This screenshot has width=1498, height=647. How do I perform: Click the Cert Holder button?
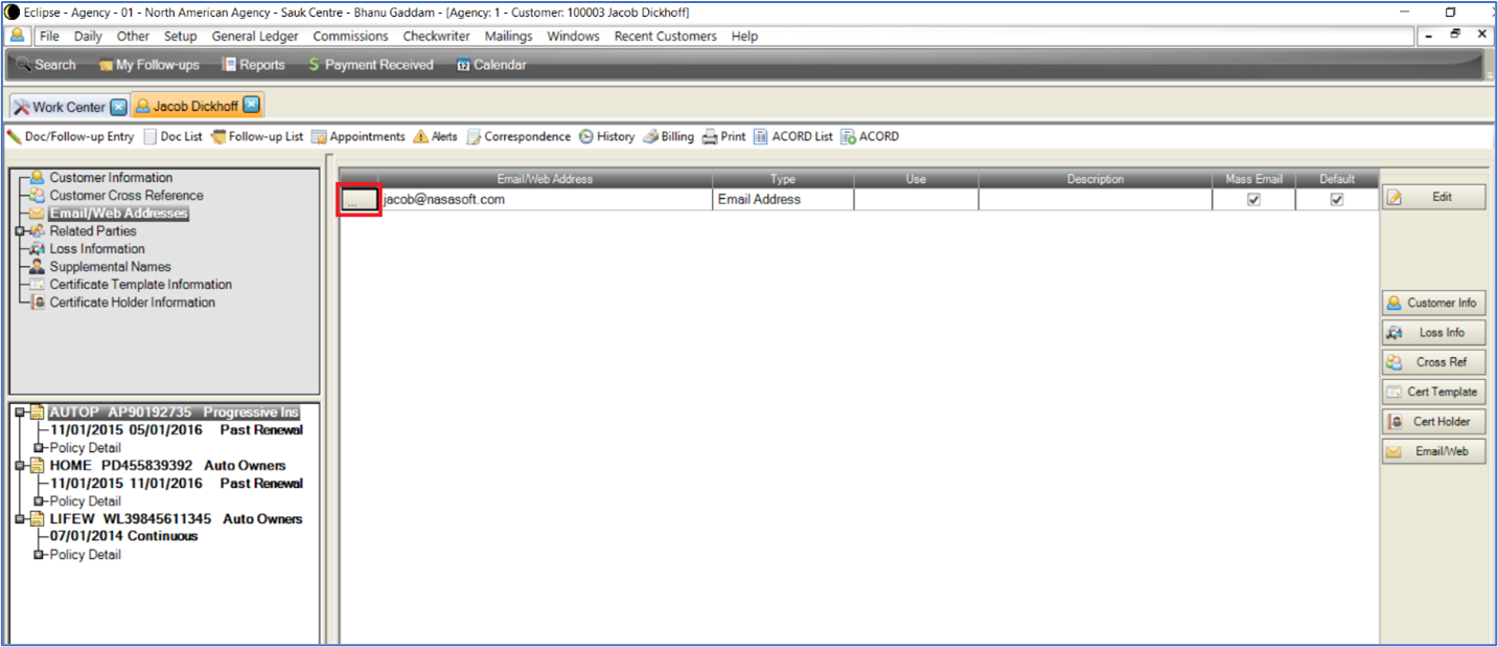(x=1433, y=422)
